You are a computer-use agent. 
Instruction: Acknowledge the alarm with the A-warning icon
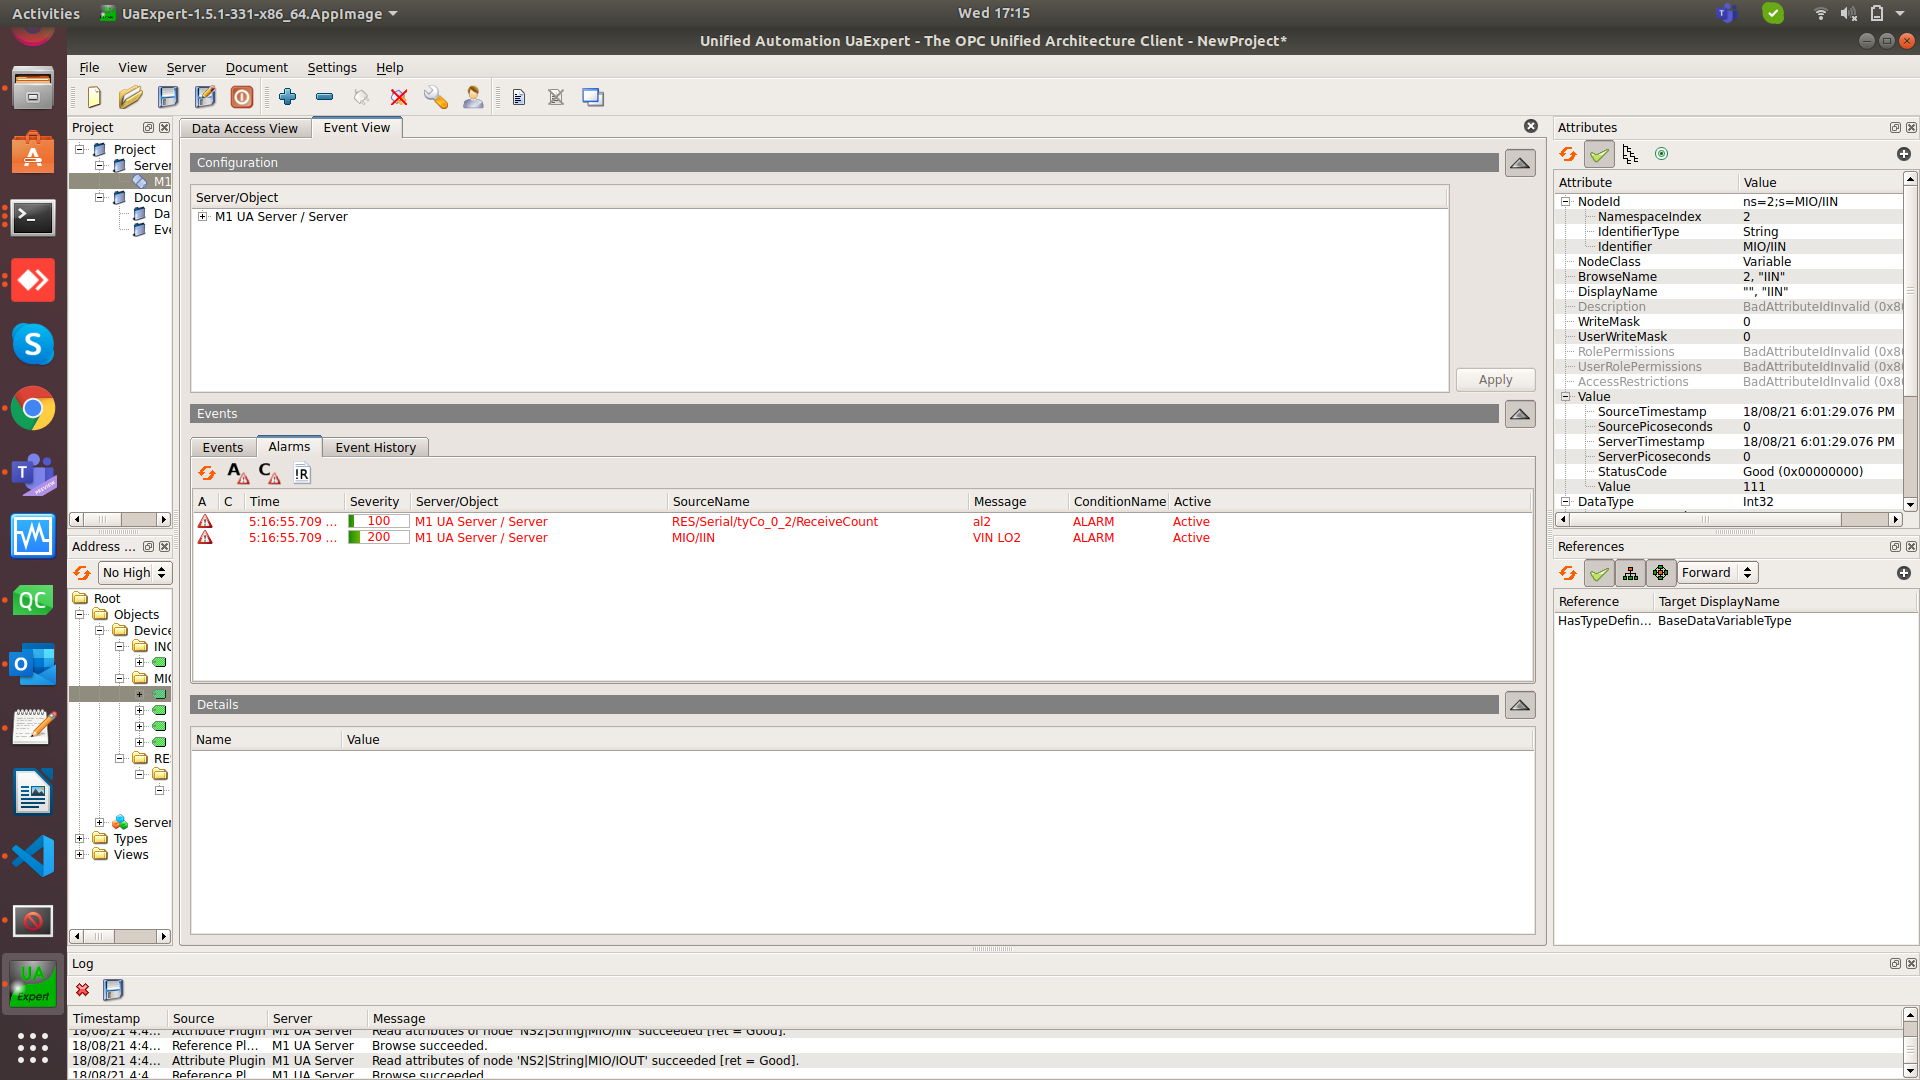pyautogui.click(x=236, y=473)
